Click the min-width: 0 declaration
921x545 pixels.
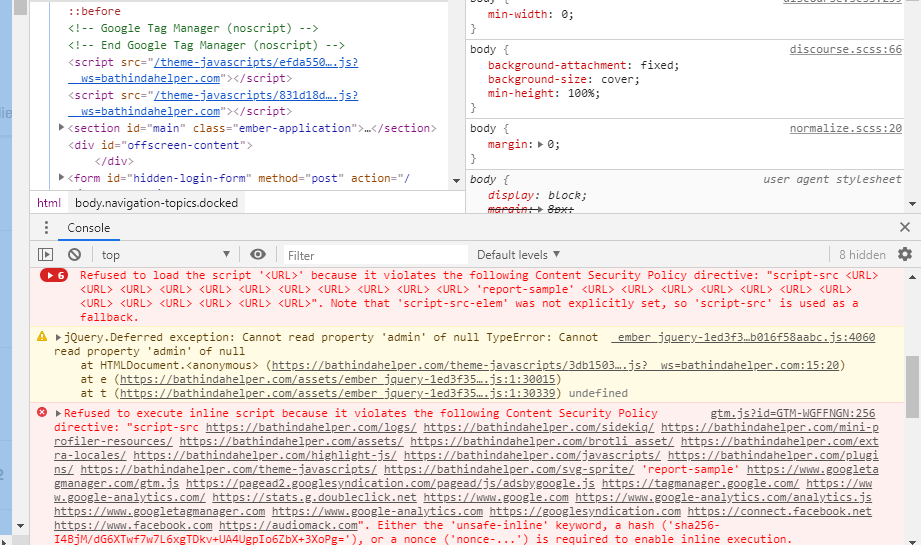[530, 14]
